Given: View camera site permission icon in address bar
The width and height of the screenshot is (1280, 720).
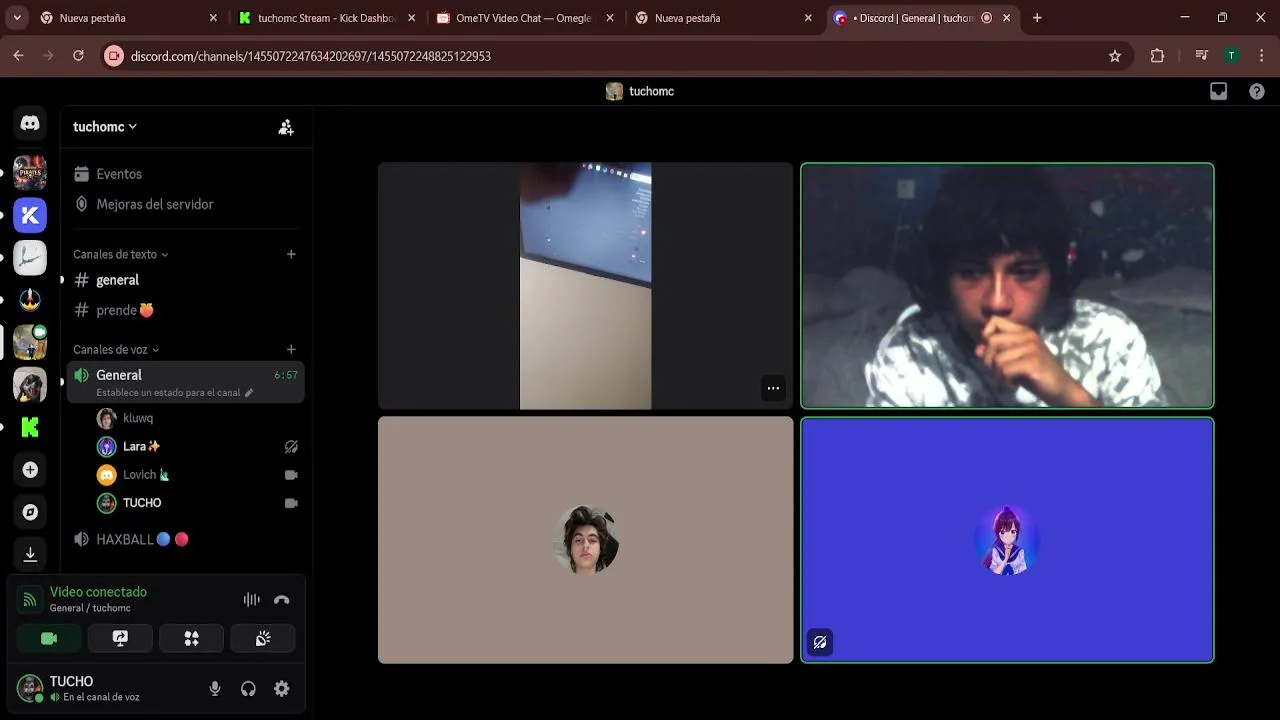Looking at the screenshot, I should (x=113, y=56).
